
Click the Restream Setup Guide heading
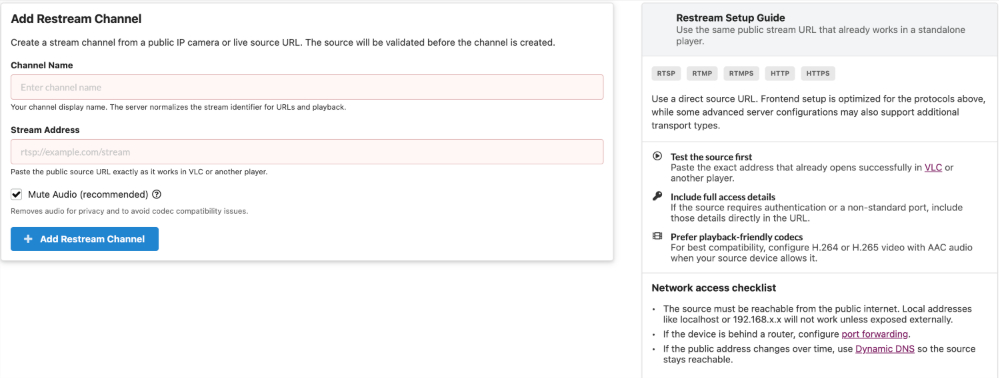coord(730,18)
